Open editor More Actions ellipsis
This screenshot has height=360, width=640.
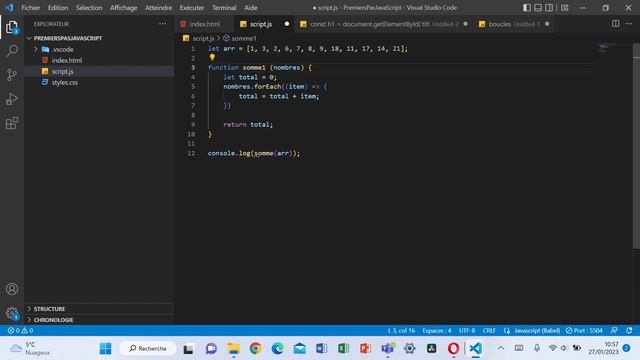pyautogui.click(x=629, y=24)
